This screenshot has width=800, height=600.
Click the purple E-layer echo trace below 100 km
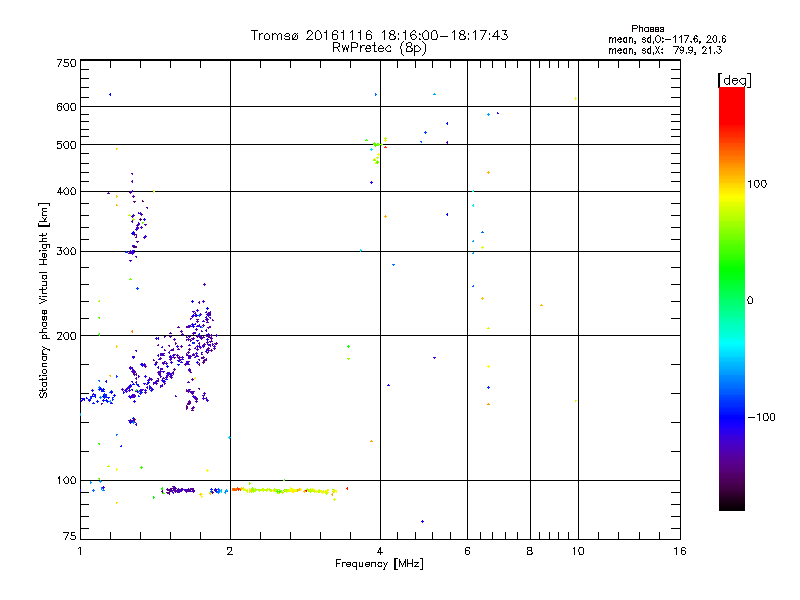180,490
